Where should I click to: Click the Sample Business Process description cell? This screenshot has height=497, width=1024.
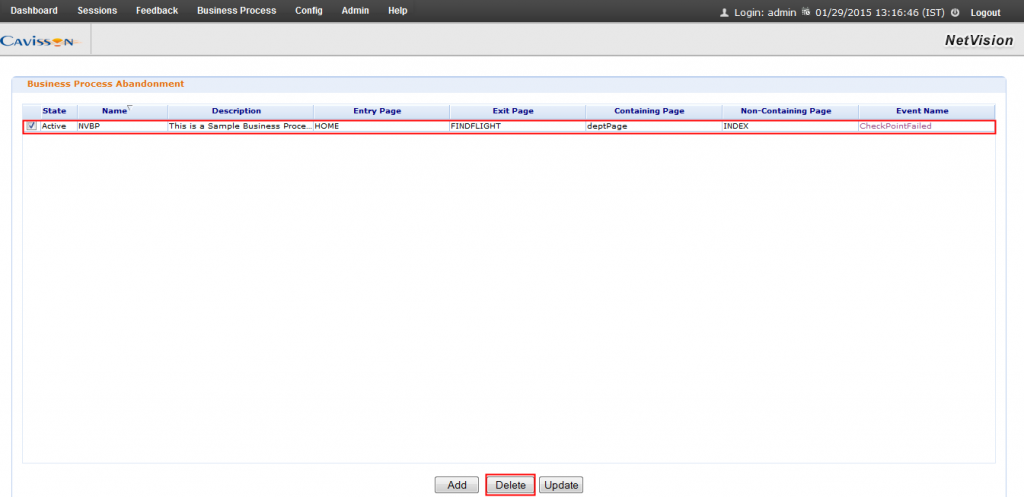(240, 126)
